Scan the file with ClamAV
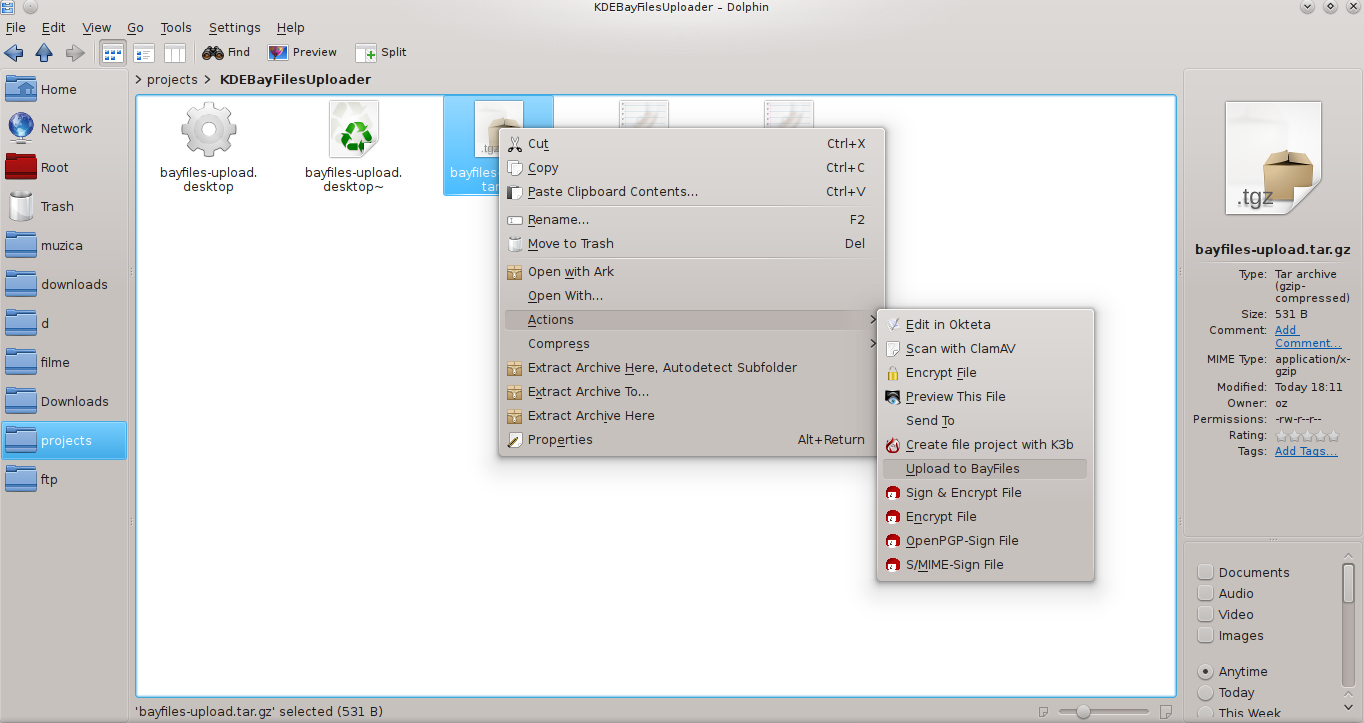Screen dimensions: 1364x723 [x=985, y=349]
